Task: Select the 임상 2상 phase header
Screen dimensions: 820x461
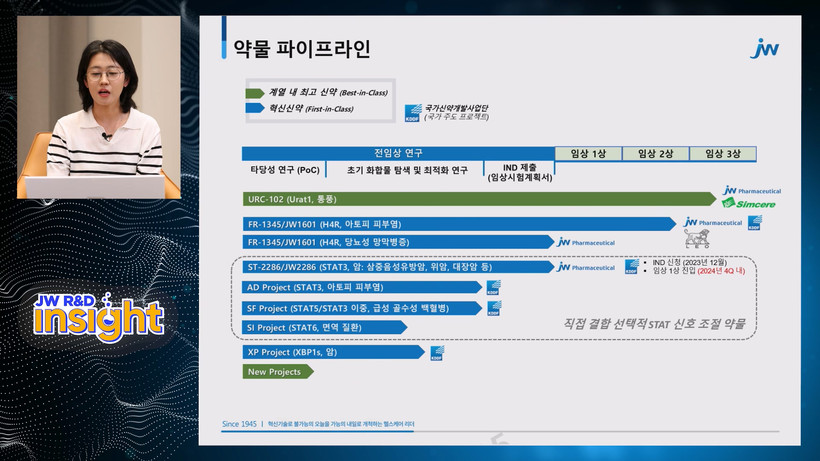Action: [655, 153]
